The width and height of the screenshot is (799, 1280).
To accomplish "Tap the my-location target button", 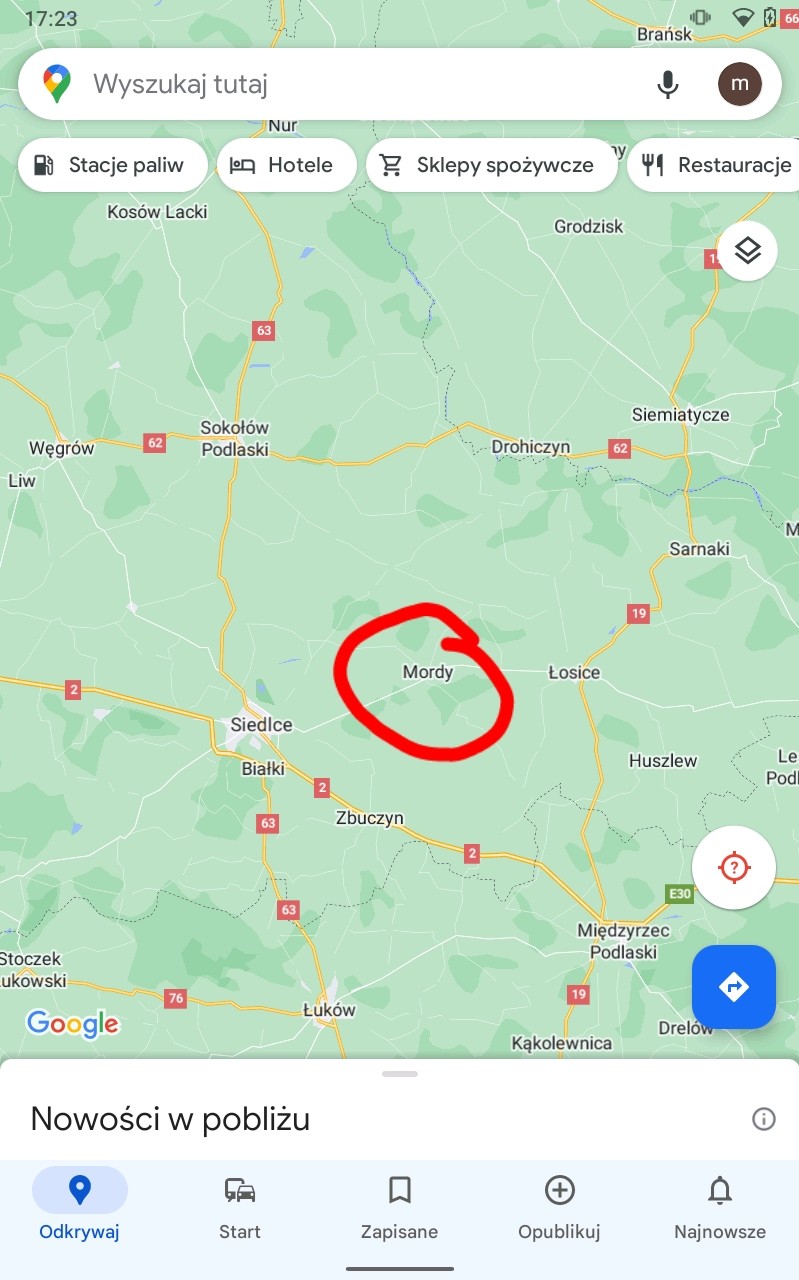I will [734, 867].
